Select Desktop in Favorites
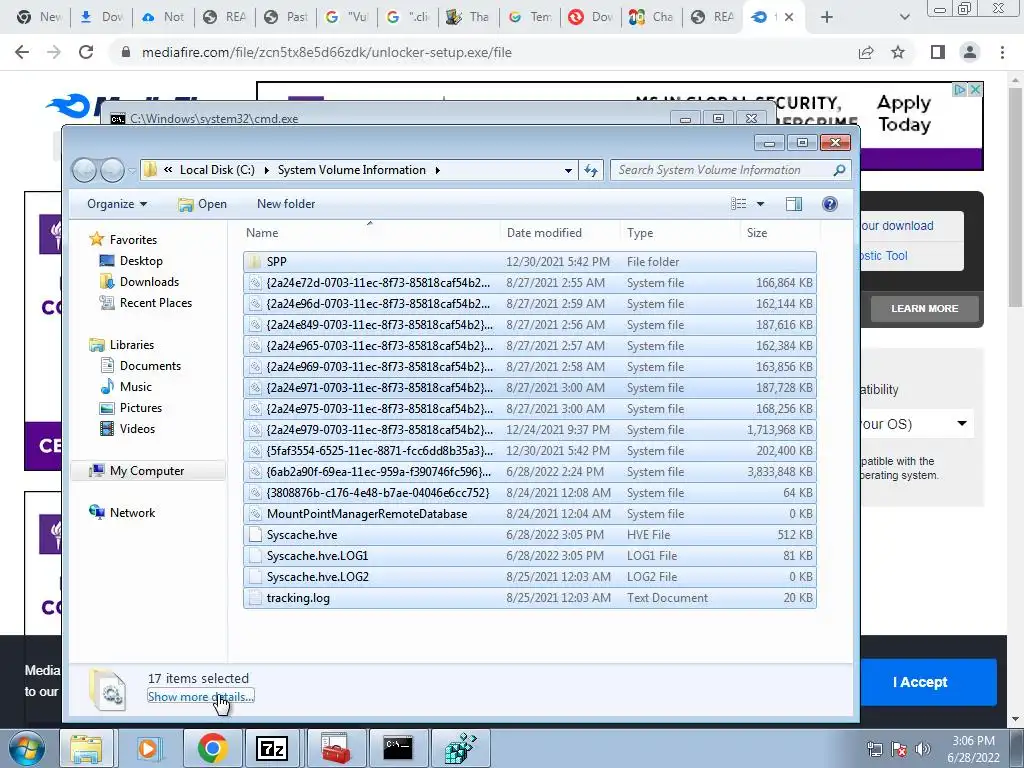This screenshot has height=768, width=1024. coord(141,261)
